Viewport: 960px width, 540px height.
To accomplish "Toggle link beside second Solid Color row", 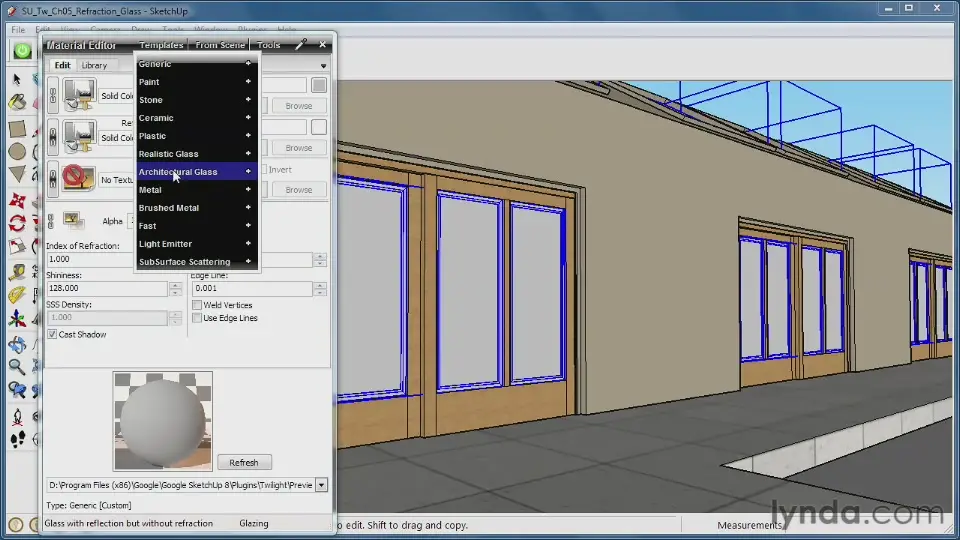I will tap(53, 137).
